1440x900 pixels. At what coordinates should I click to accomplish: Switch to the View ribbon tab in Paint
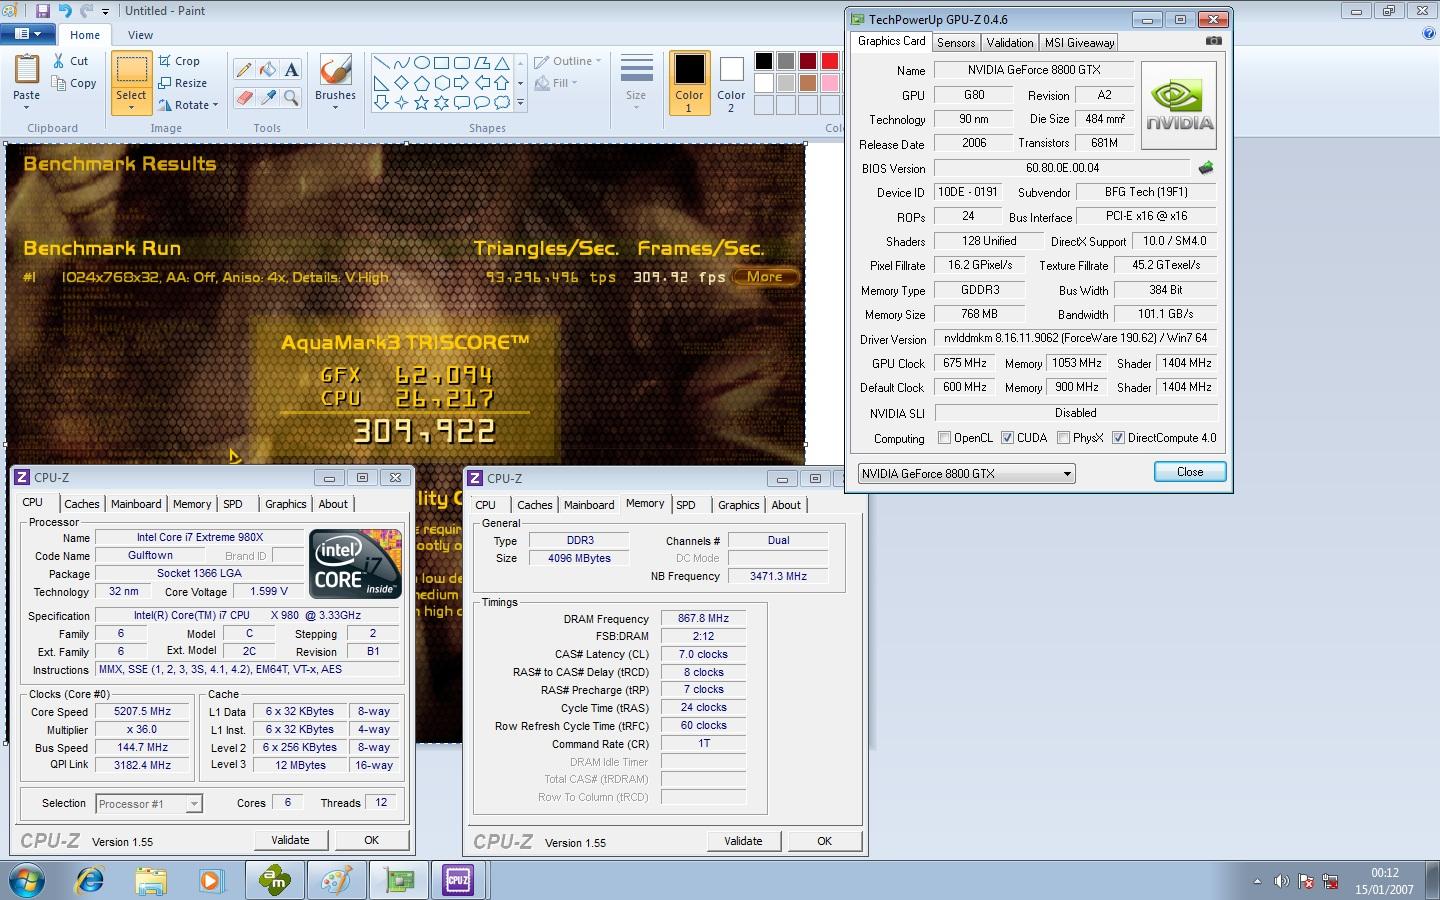point(140,35)
